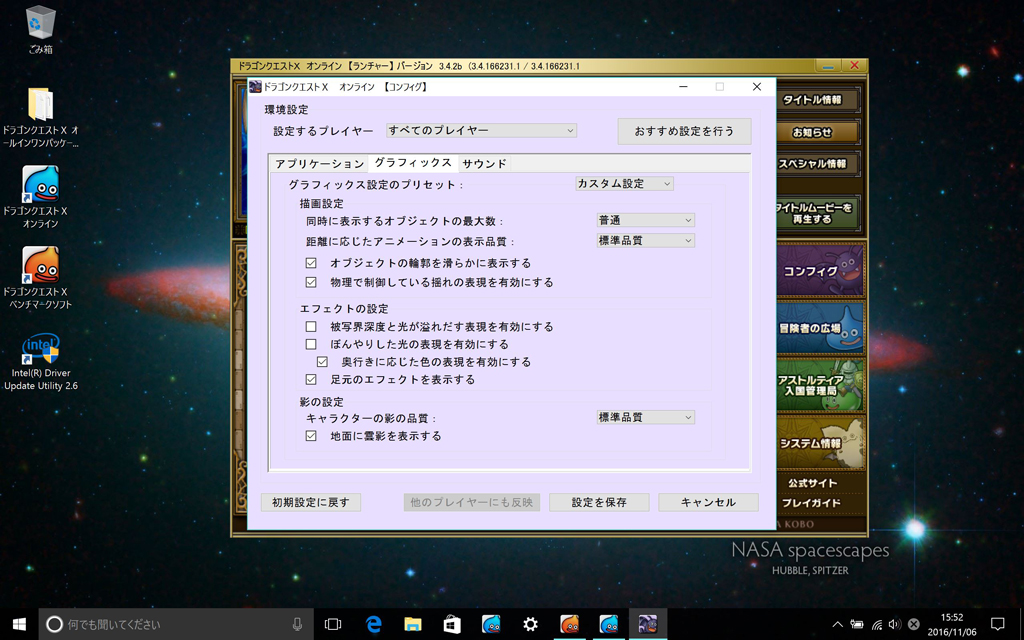Close the launcher window with red X

point(854,66)
